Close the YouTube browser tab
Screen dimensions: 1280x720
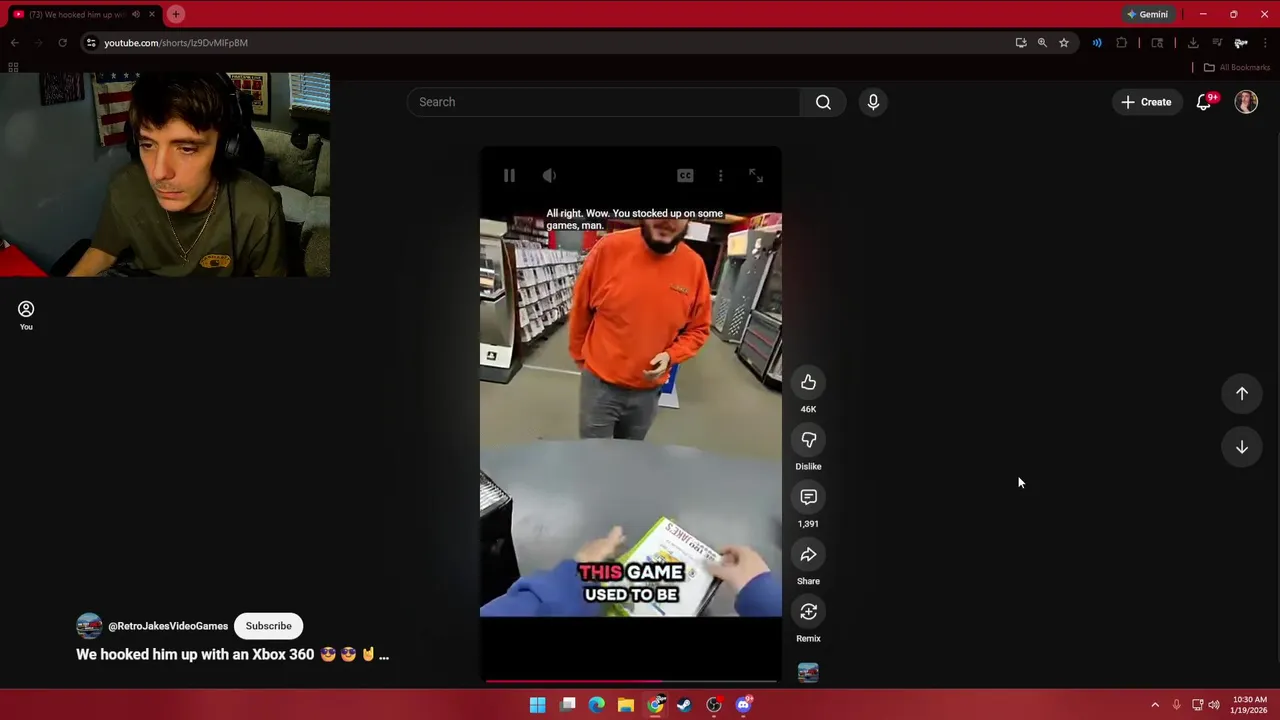(152, 14)
